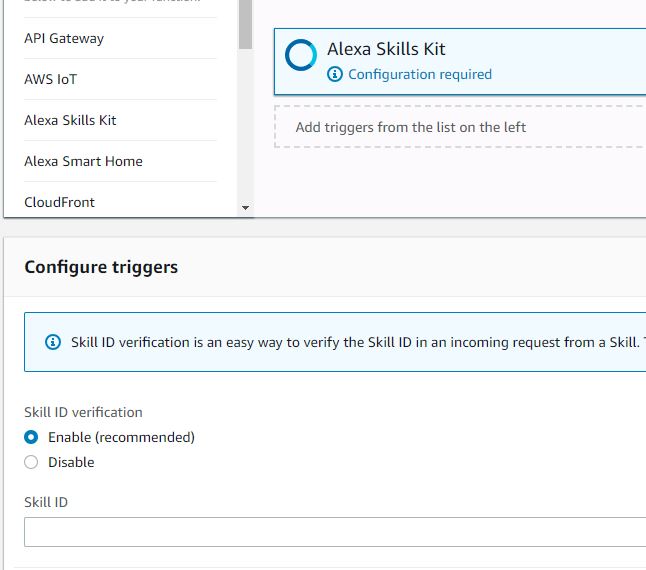Select Enable (recommended) radio button

(31, 437)
